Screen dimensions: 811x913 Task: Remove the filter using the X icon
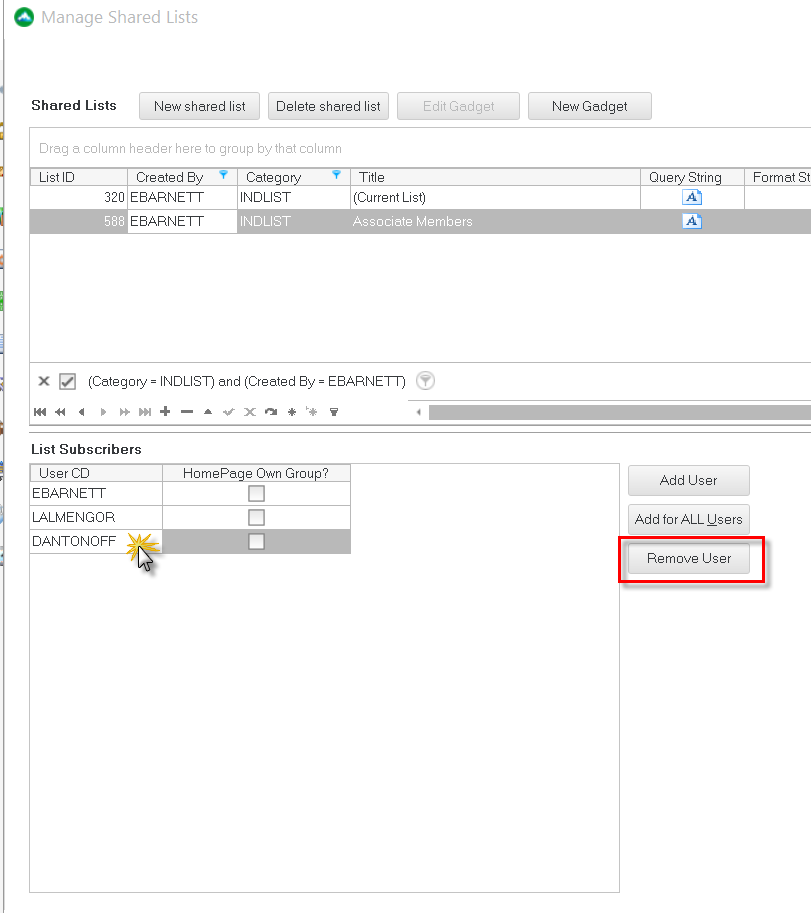point(44,381)
